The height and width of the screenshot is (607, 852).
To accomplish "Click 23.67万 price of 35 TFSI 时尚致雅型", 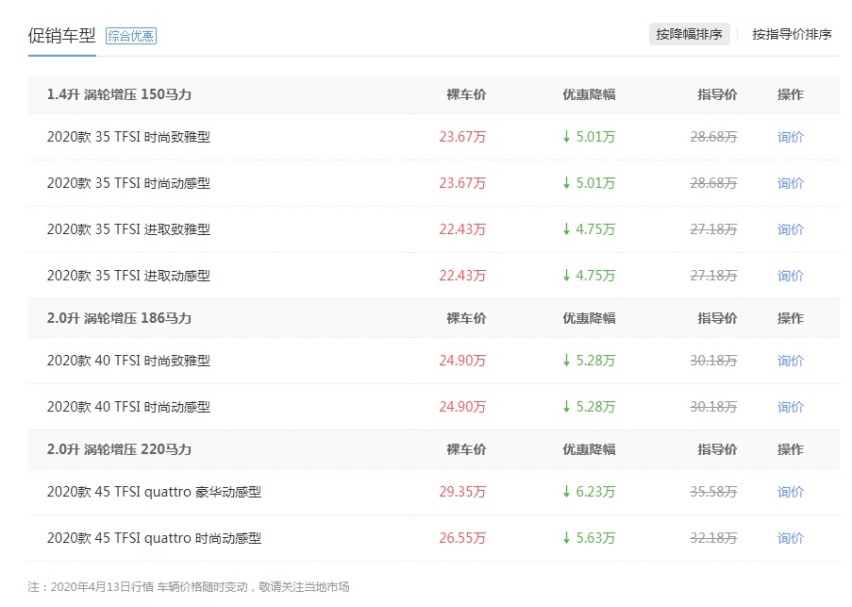I will pyautogui.click(x=462, y=137).
